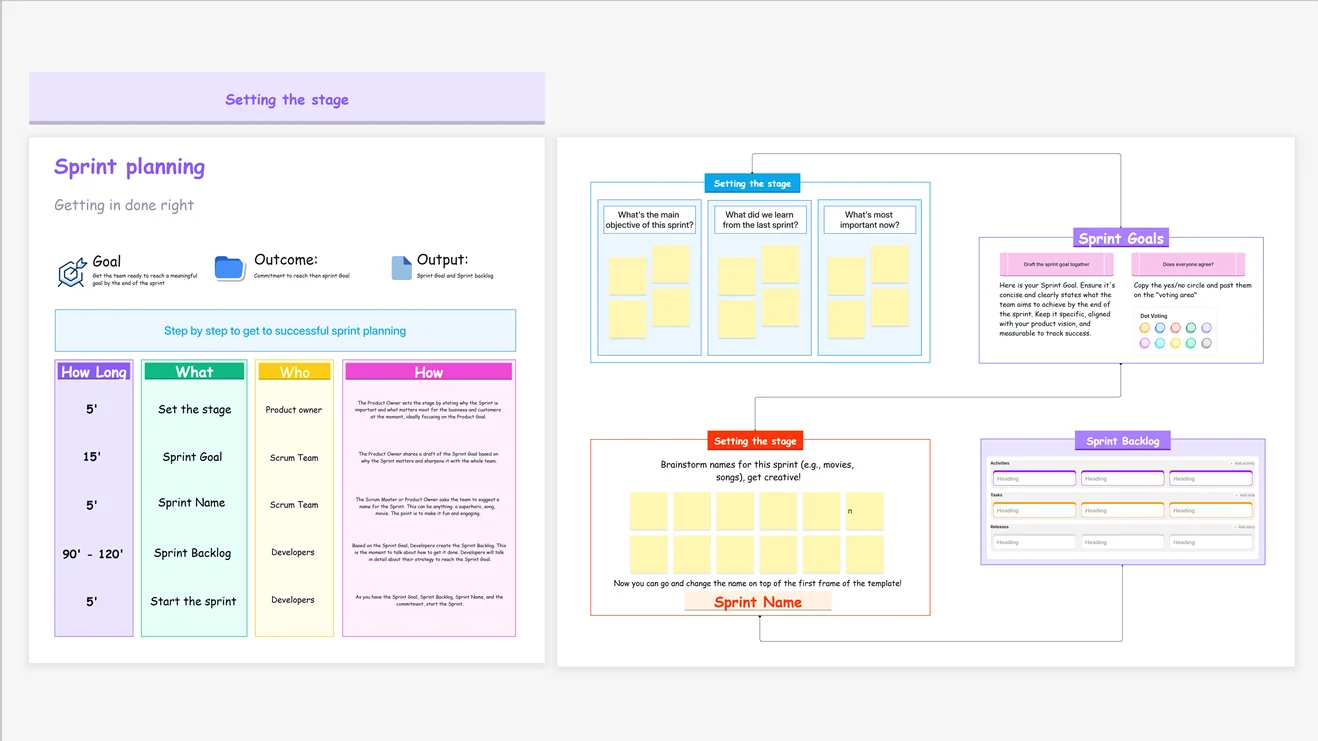
Task: Click the green What column header
Action: pyautogui.click(x=194, y=372)
